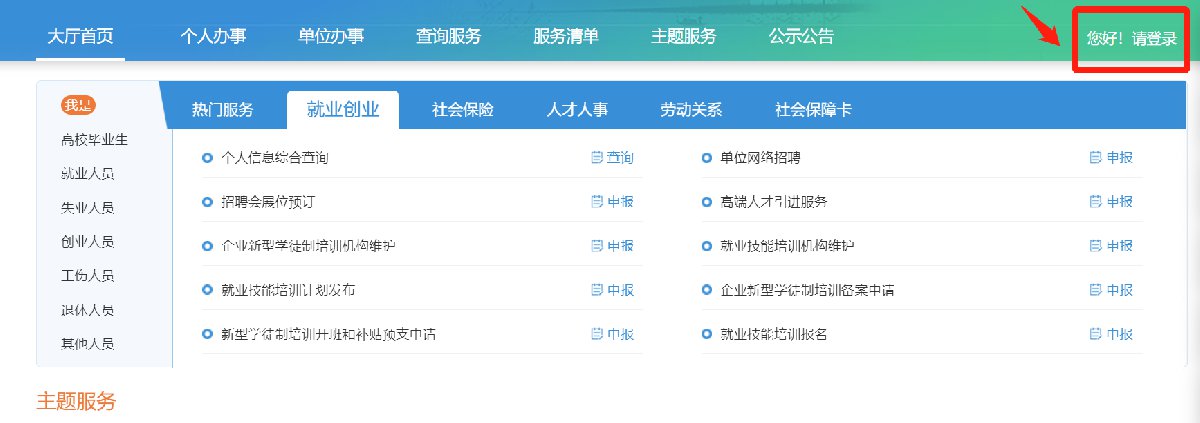Open the 大厅首页 navigation item
Viewport: 1200px width, 423px height.
coord(81,37)
